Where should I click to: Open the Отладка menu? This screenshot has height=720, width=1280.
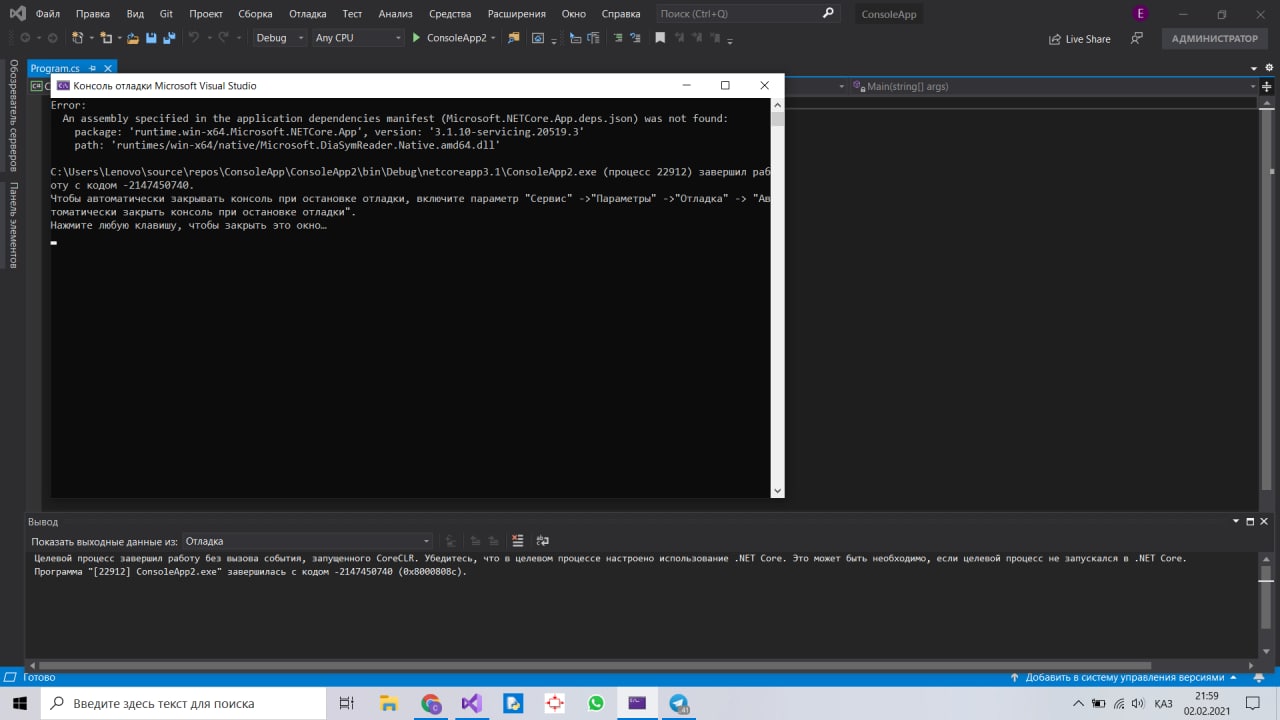point(308,14)
